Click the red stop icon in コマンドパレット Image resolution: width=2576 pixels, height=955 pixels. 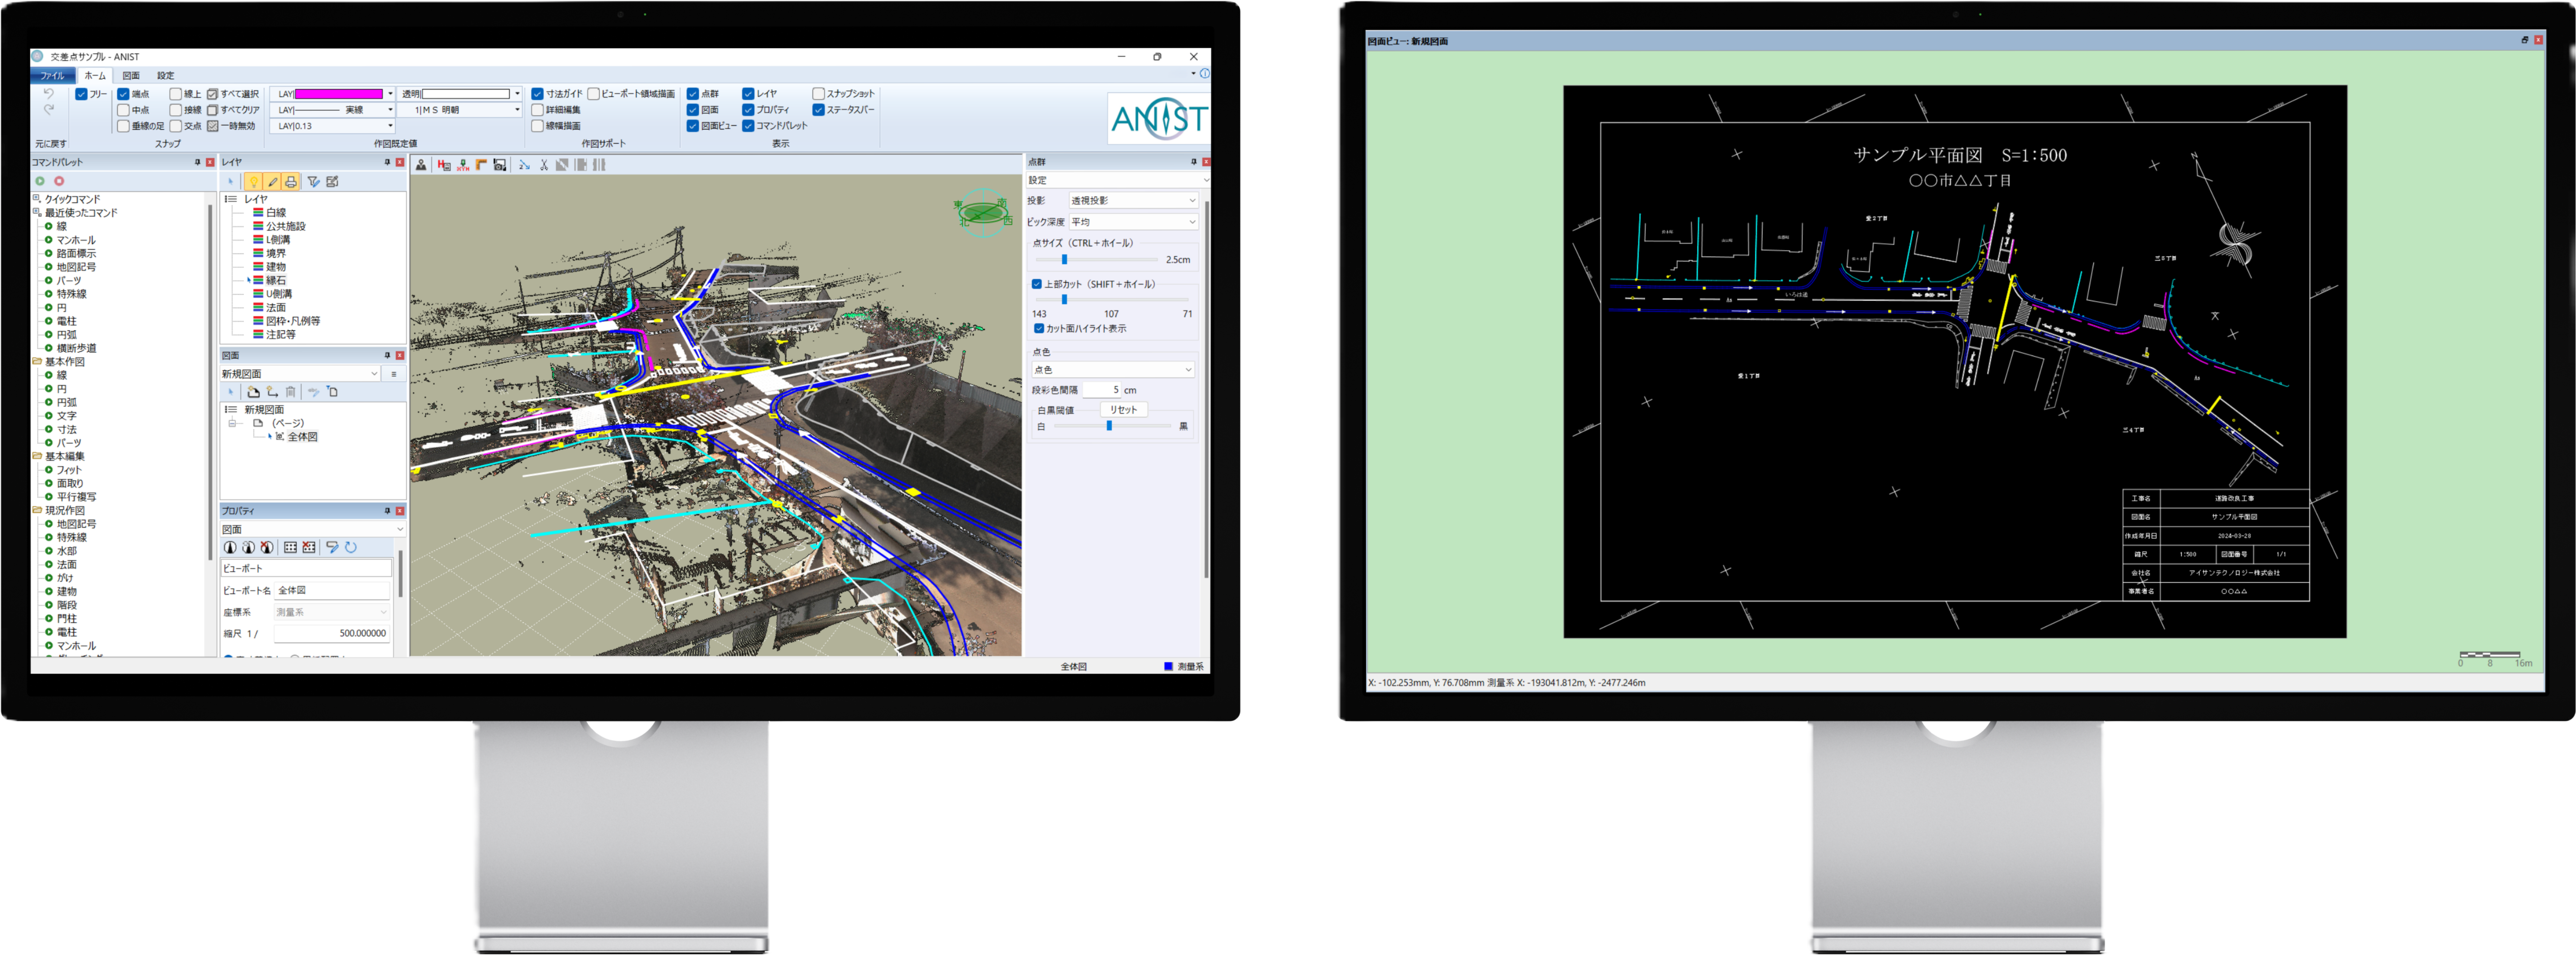59,181
